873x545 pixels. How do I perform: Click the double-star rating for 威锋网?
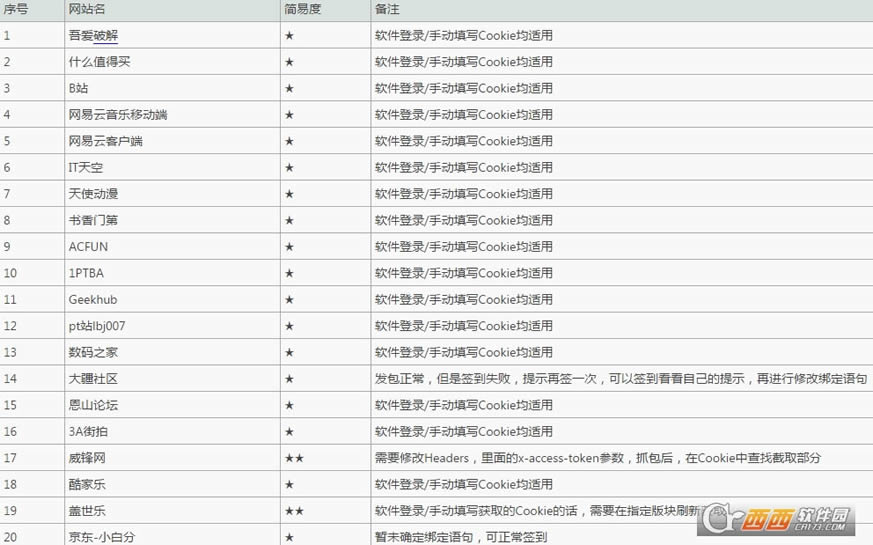pos(294,458)
